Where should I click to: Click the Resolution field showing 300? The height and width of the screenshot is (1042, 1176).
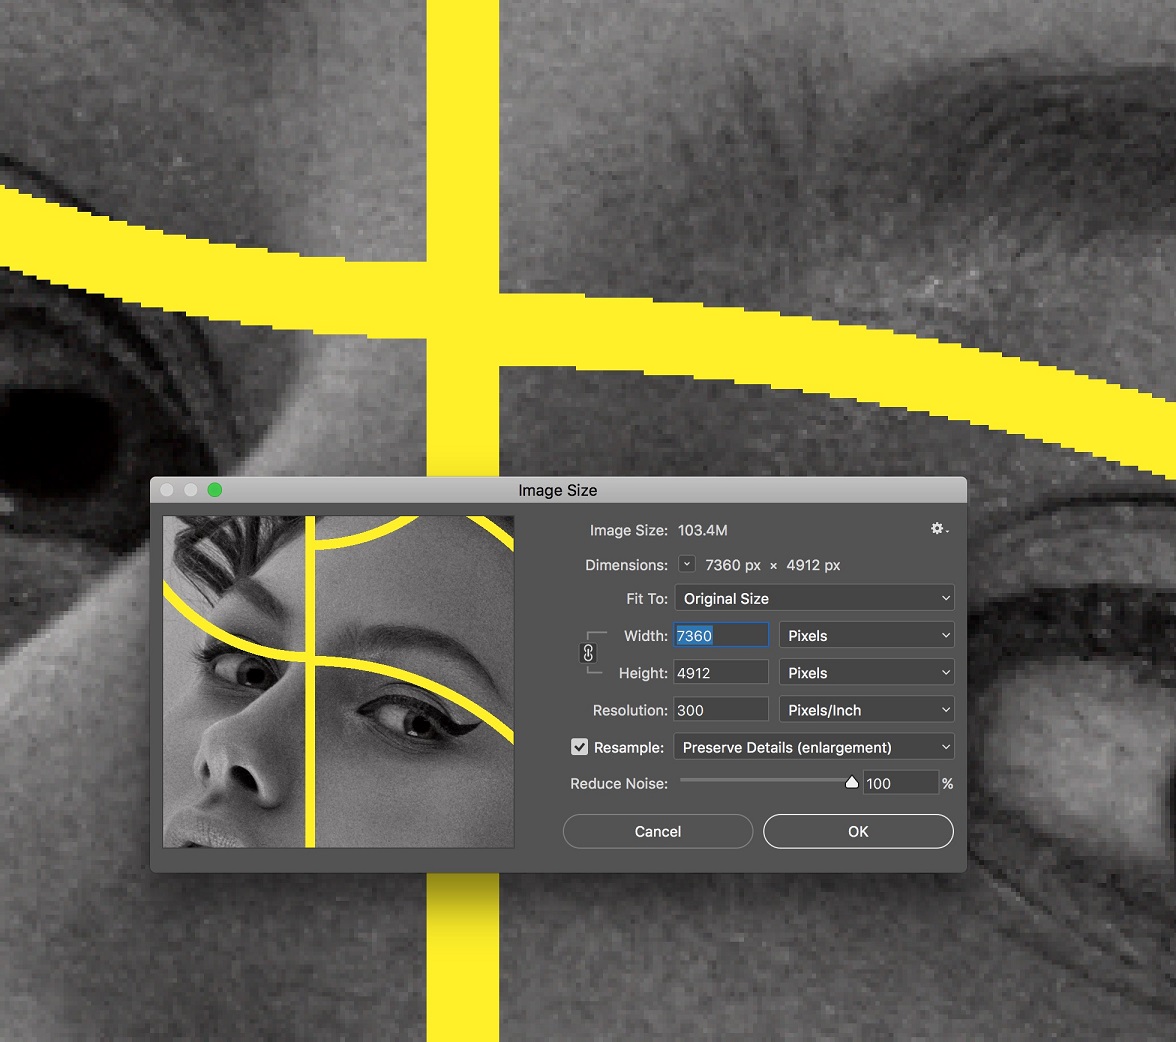(x=721, y=710)
